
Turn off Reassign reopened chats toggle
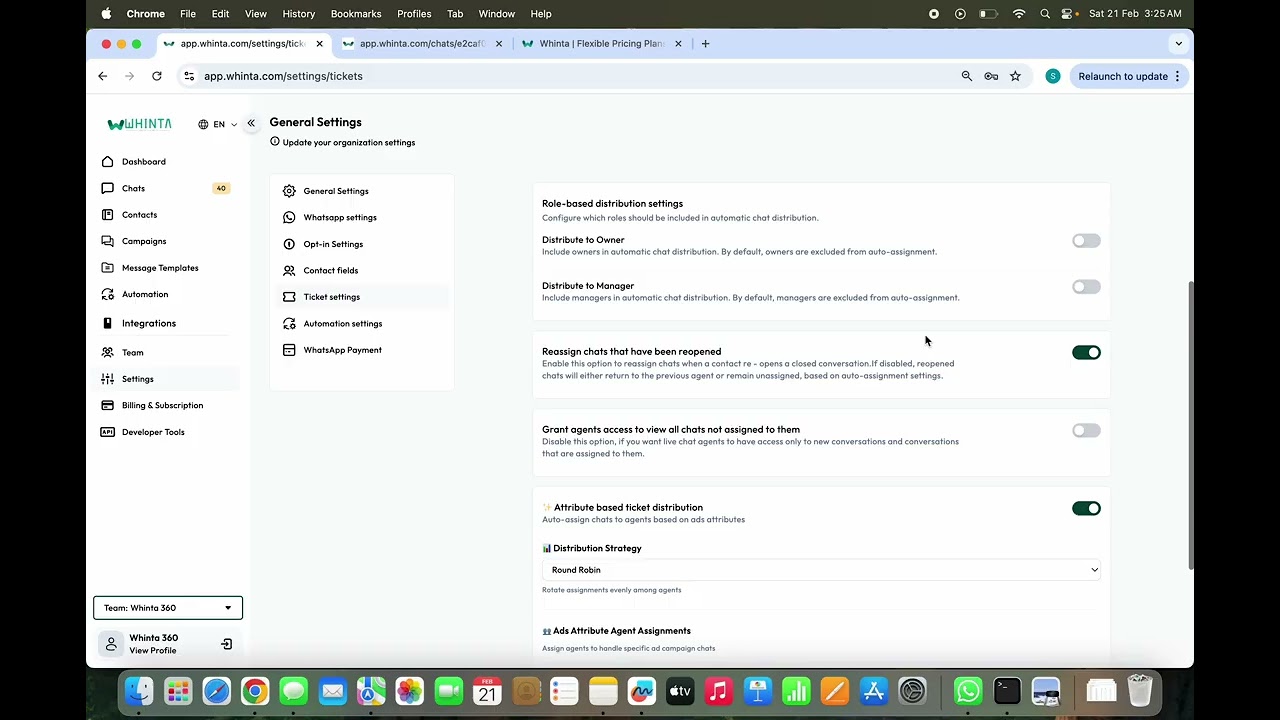click(1086, 353)
